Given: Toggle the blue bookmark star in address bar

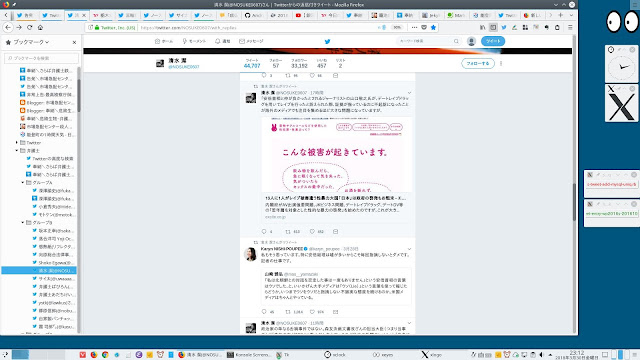Looking at the screenshot, I should point(433,27).
